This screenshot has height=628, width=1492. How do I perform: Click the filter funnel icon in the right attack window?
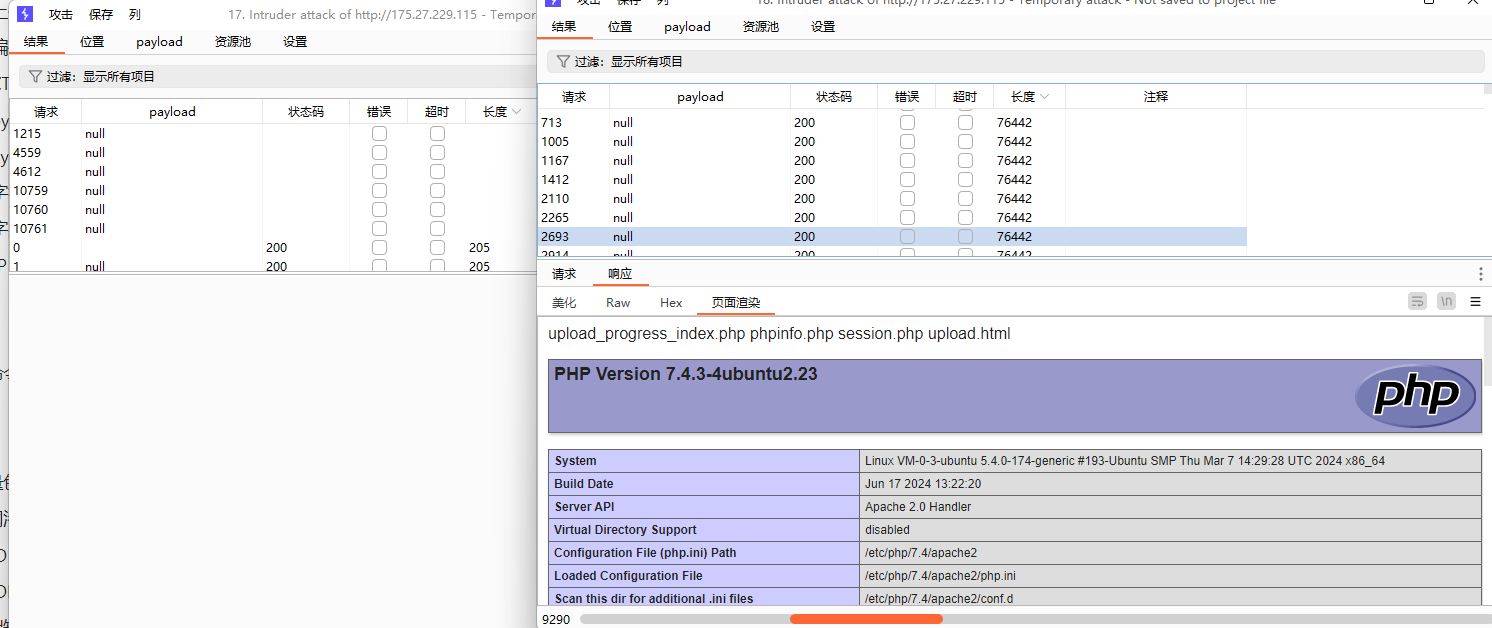pyautogui.click(x=563, y=61)
